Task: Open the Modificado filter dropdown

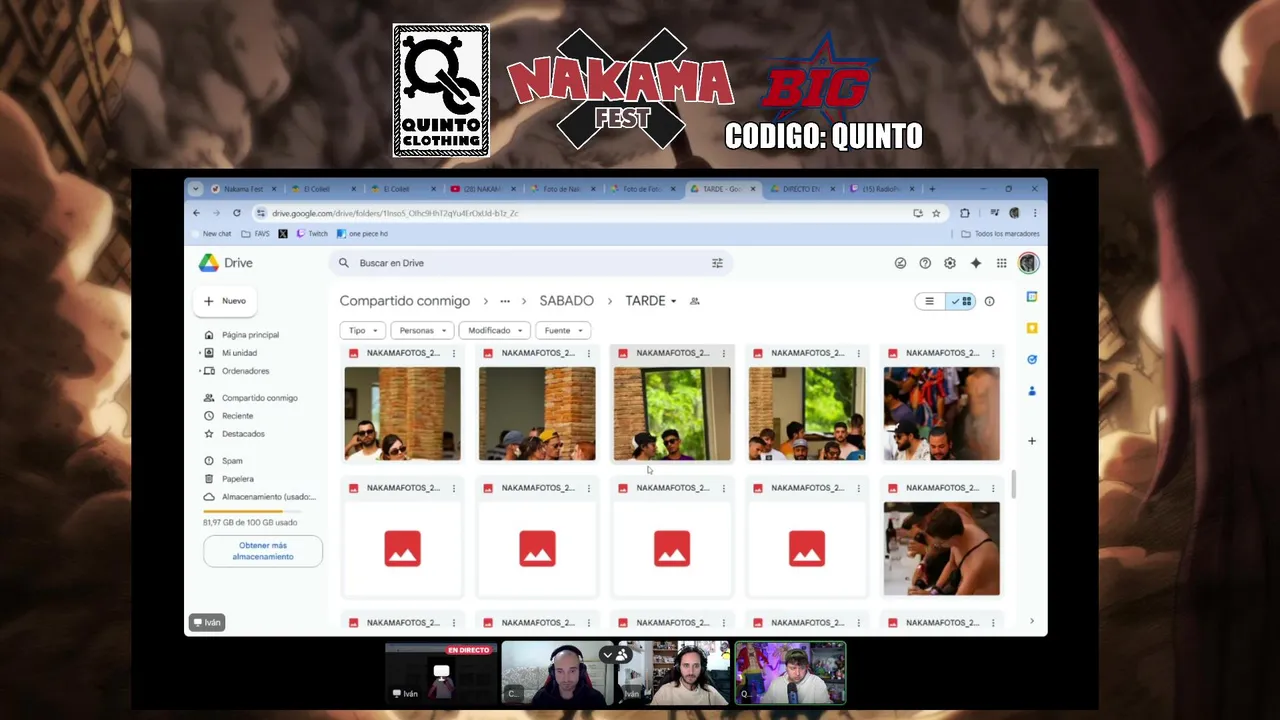Action: 494,330
